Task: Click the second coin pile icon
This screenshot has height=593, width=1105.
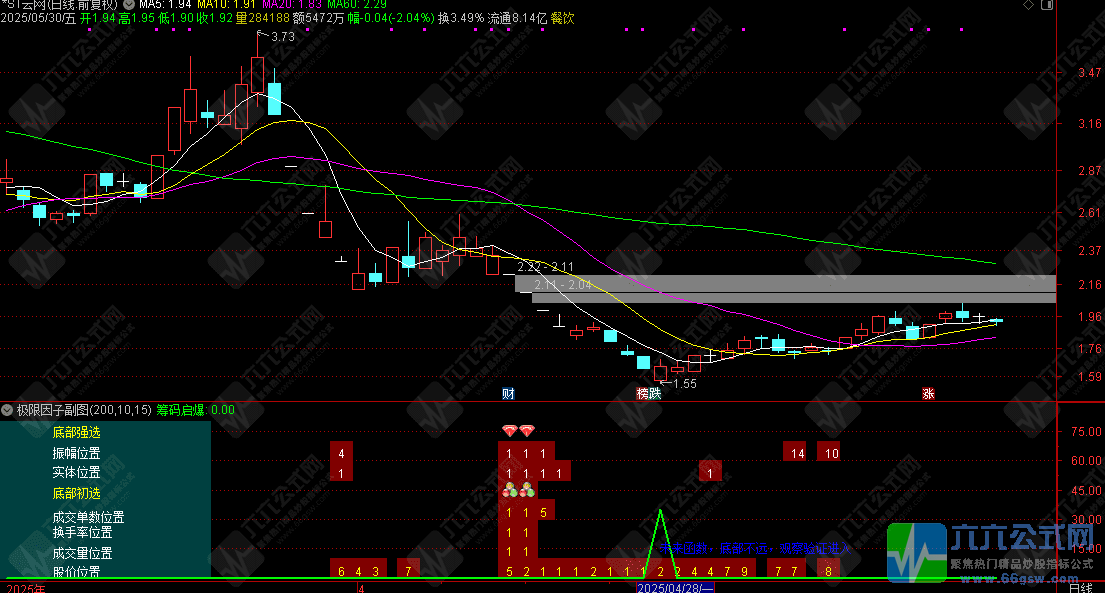Action: click(527, 490)
